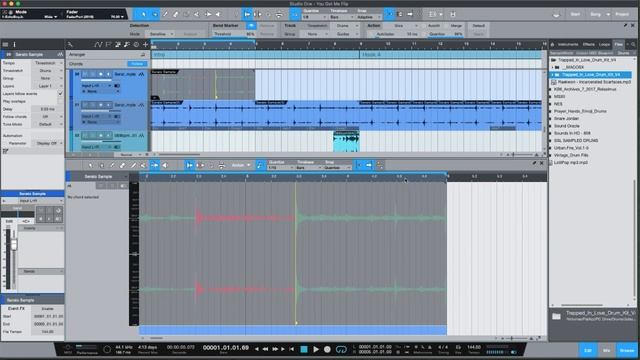This screenshot has width=640, height=360.
Task: Show automation in track toolbar
Action: click(x=98, y=44)
